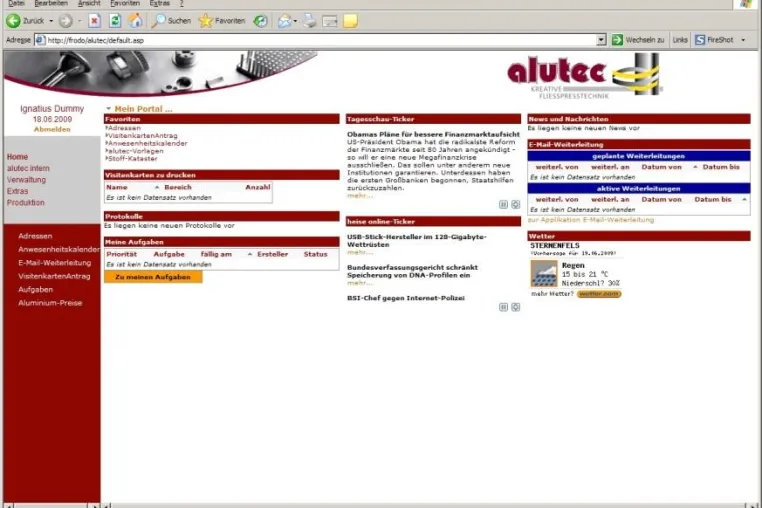Screen dimensions: 762x508
Task: Open the address bar dropdown arrow
Action: coord(601,40)
